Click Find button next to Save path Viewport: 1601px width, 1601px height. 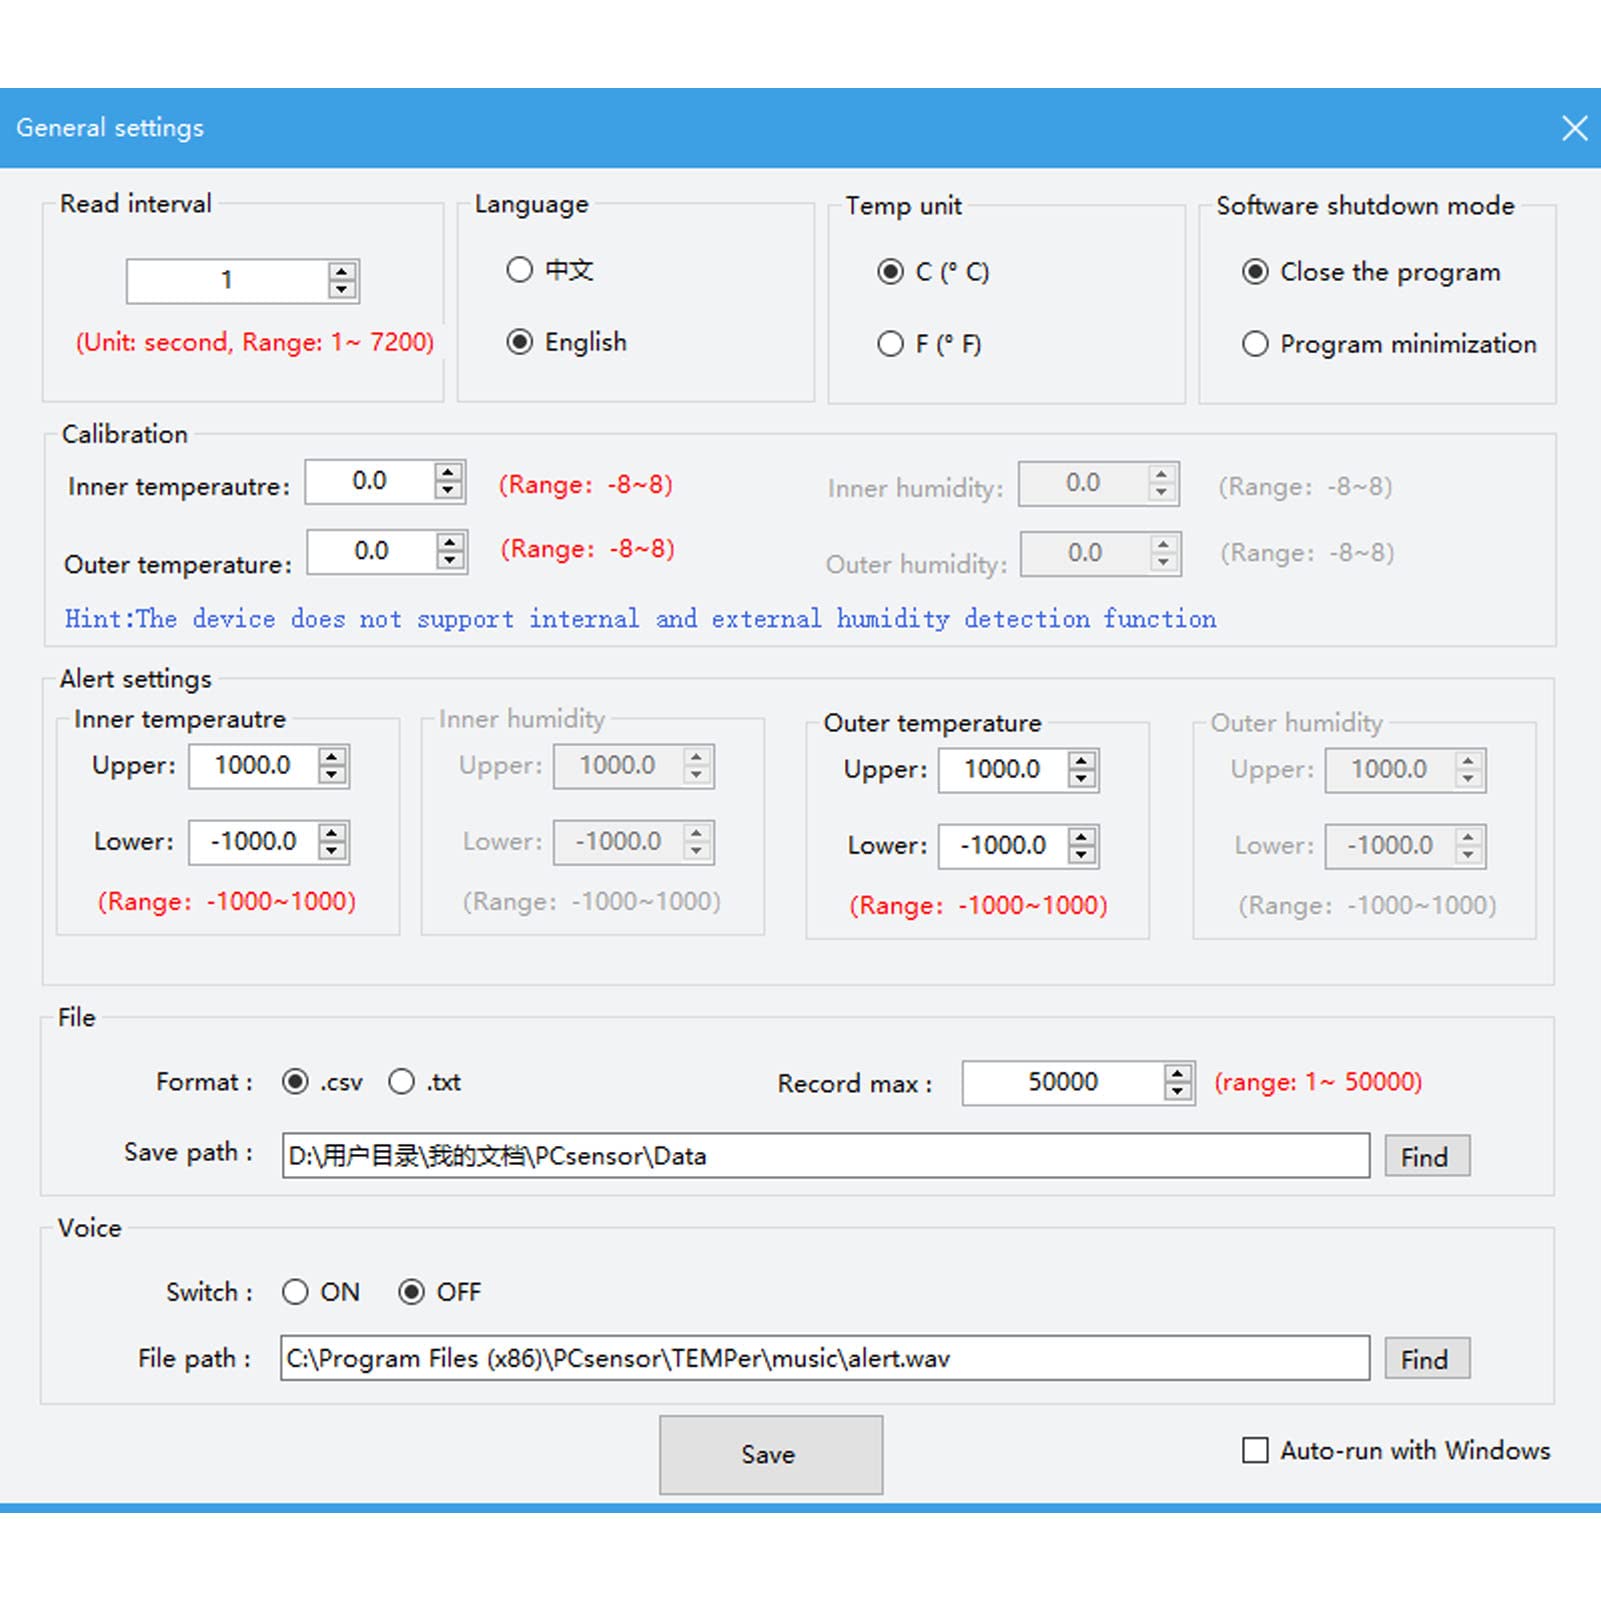1426,1157
